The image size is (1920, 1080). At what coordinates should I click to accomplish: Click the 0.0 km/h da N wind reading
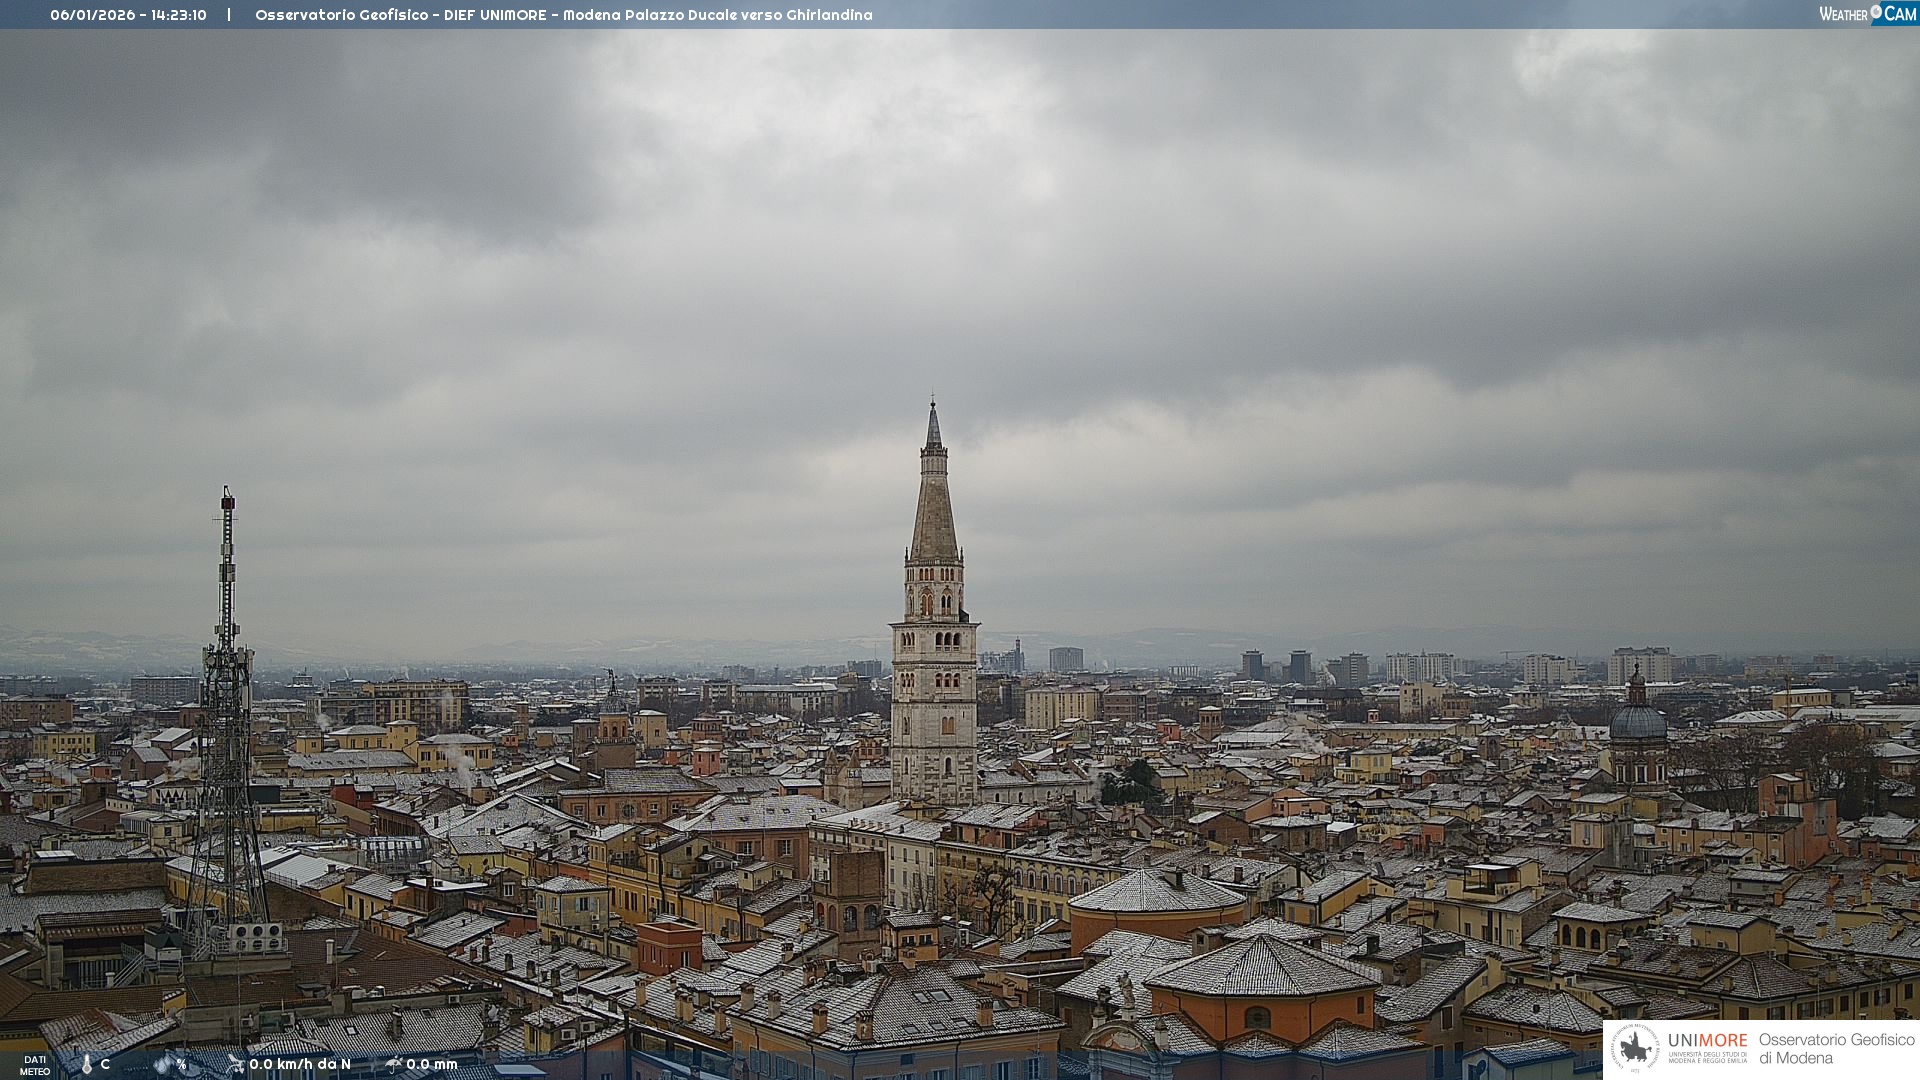300,1064
